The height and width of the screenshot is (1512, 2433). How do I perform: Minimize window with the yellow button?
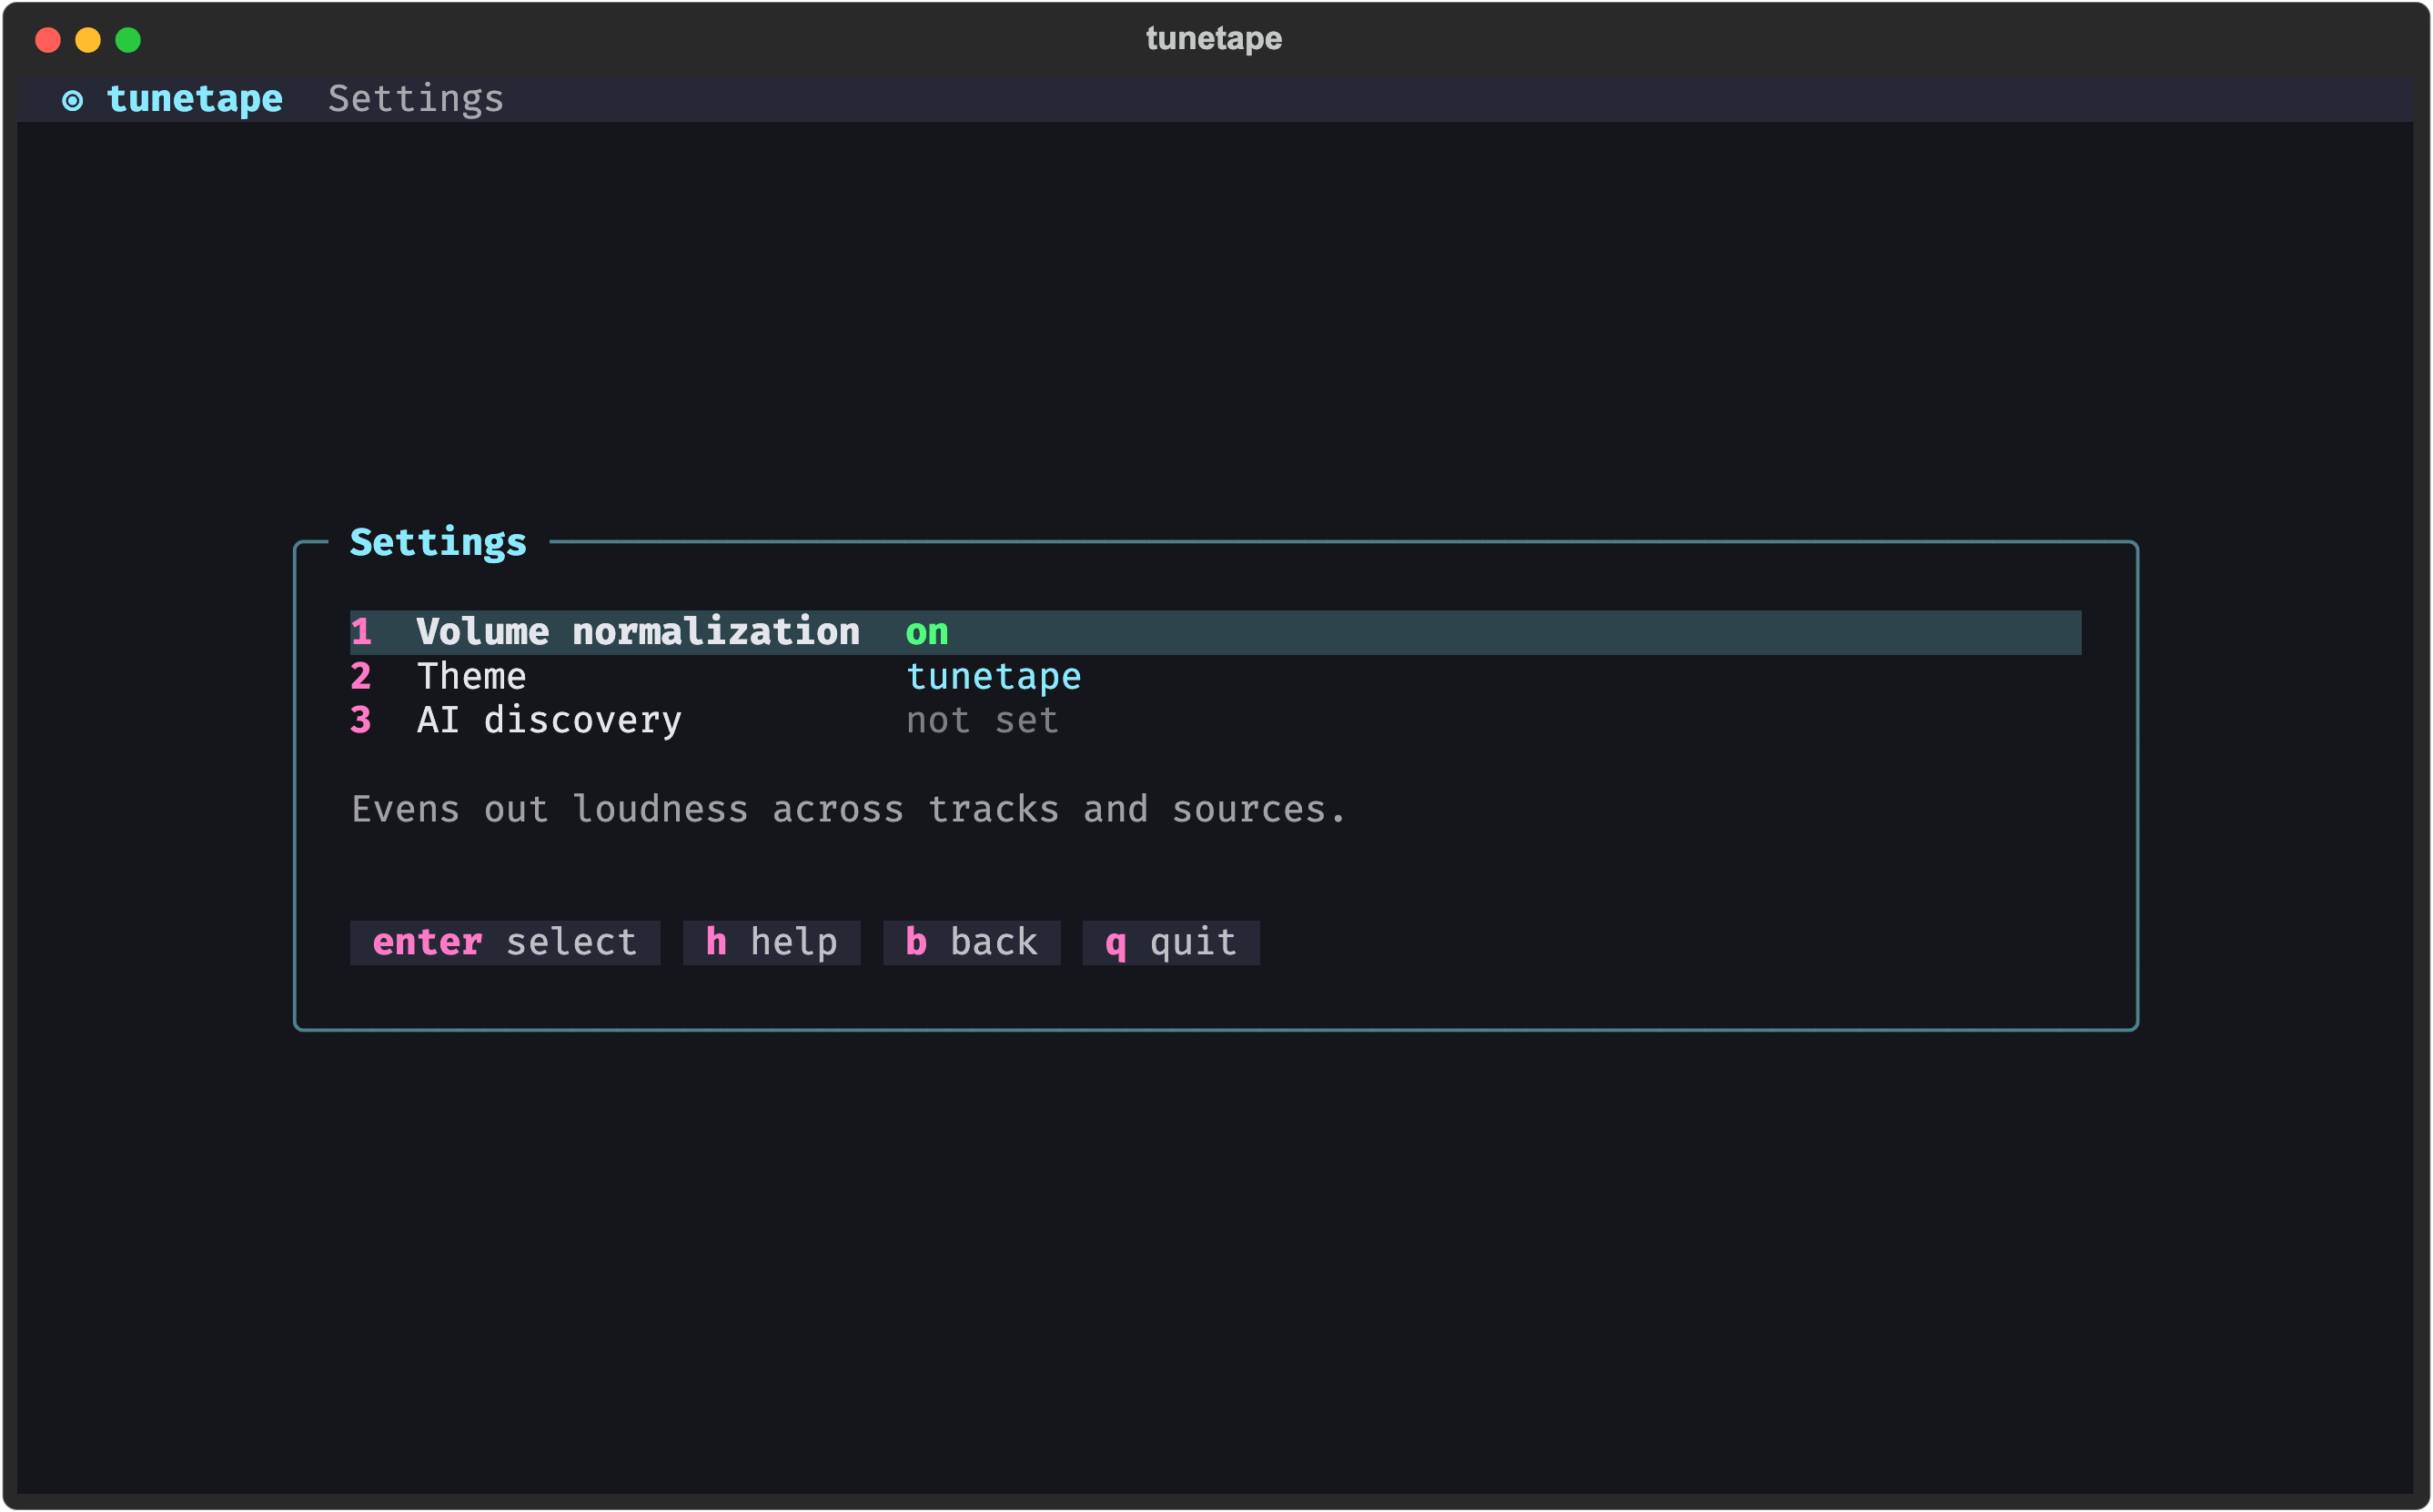[x=88, y=40]
